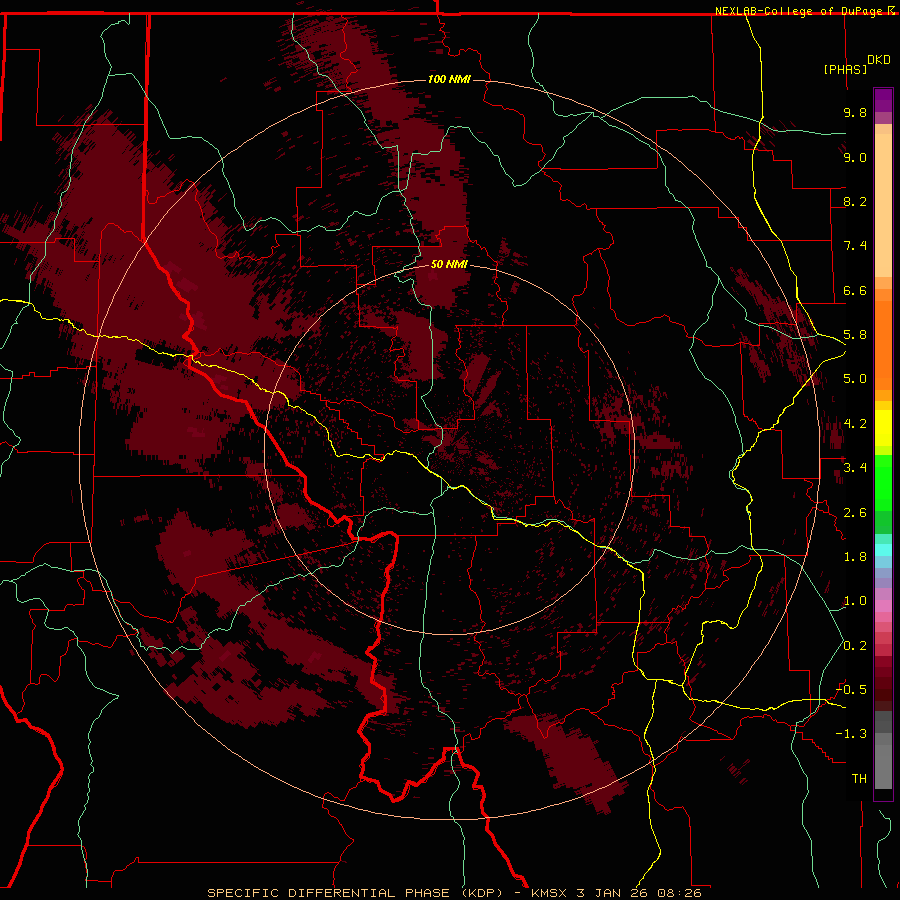The width and height of the screenshot is (900, 900).
Task: Click the 100 NMI range ring label
Action: click(449, 79)
